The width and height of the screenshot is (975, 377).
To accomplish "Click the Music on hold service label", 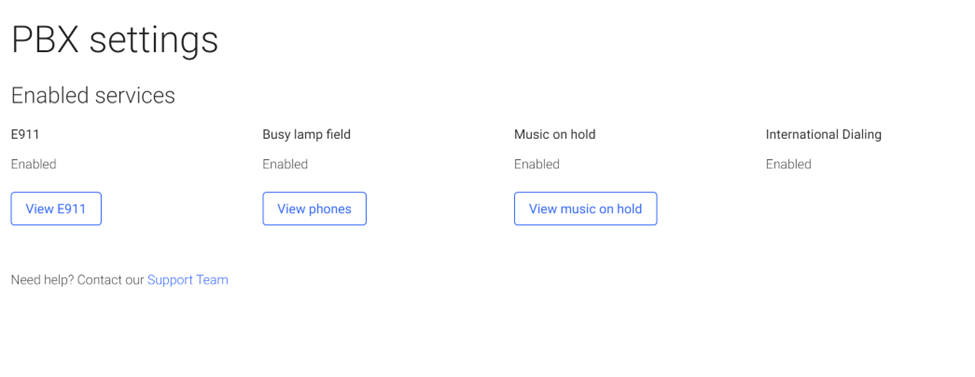I will (555, 134).
